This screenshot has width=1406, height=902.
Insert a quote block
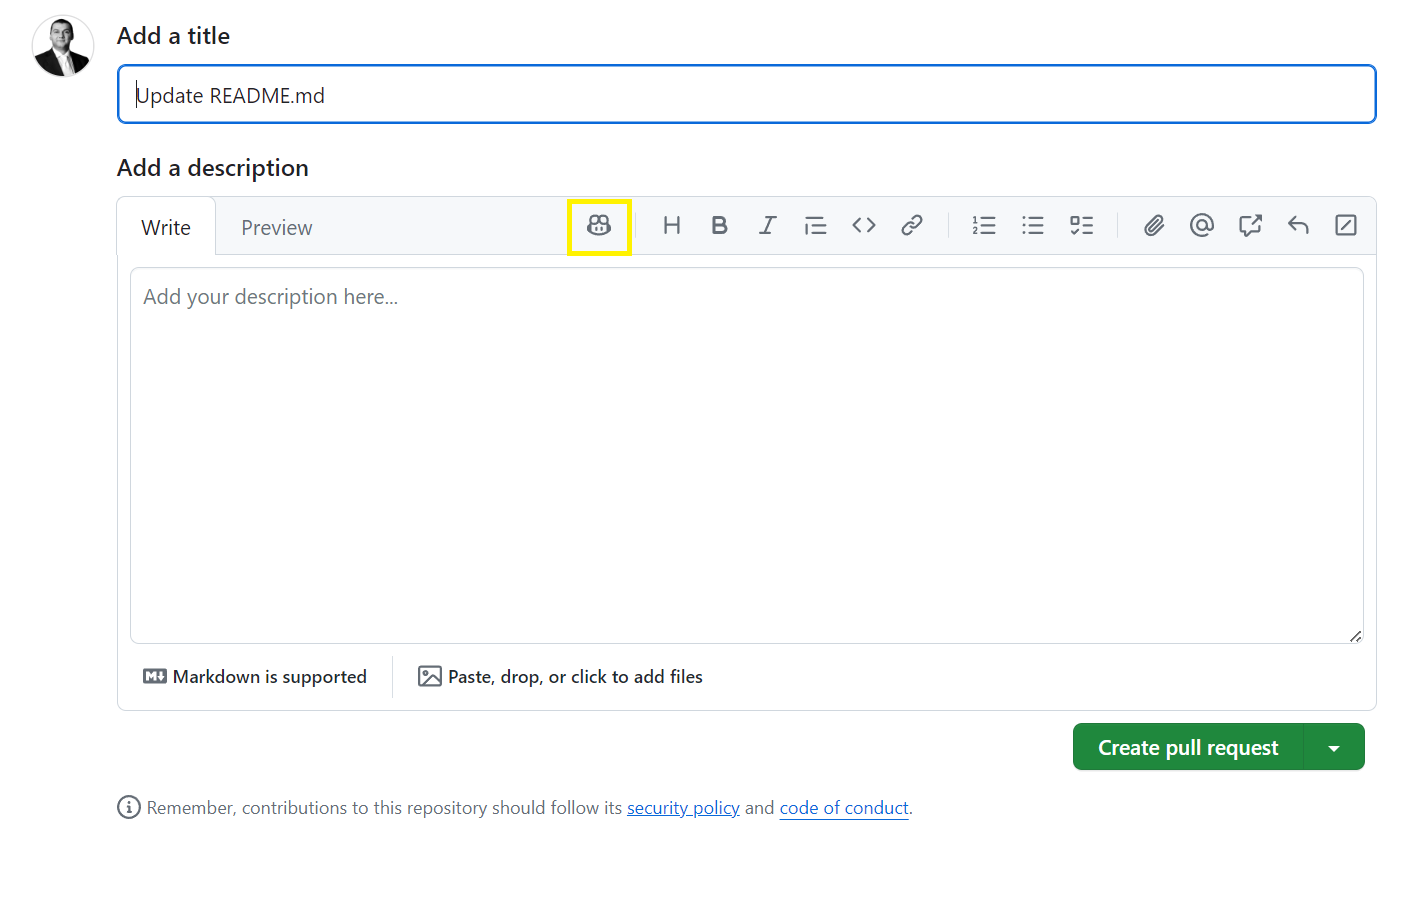[x=815, y=226]
